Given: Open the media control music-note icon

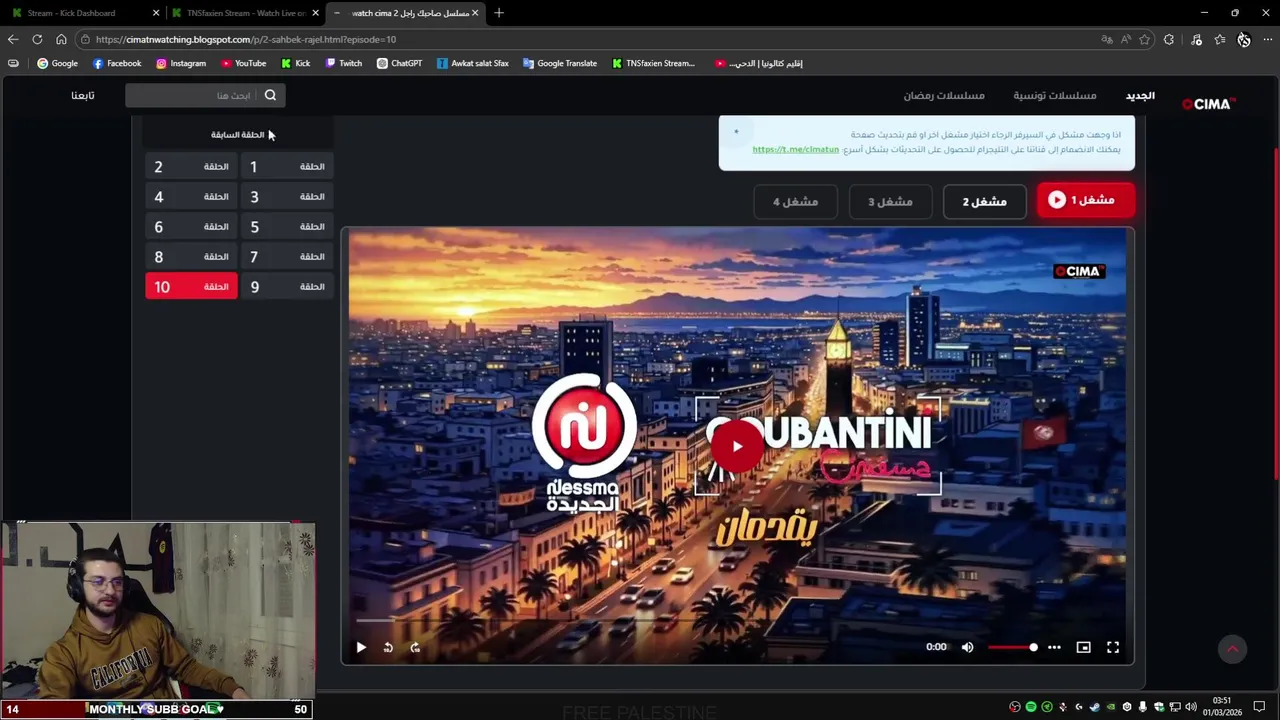Looking at the screenshot, I should (x=1196, y=39).
